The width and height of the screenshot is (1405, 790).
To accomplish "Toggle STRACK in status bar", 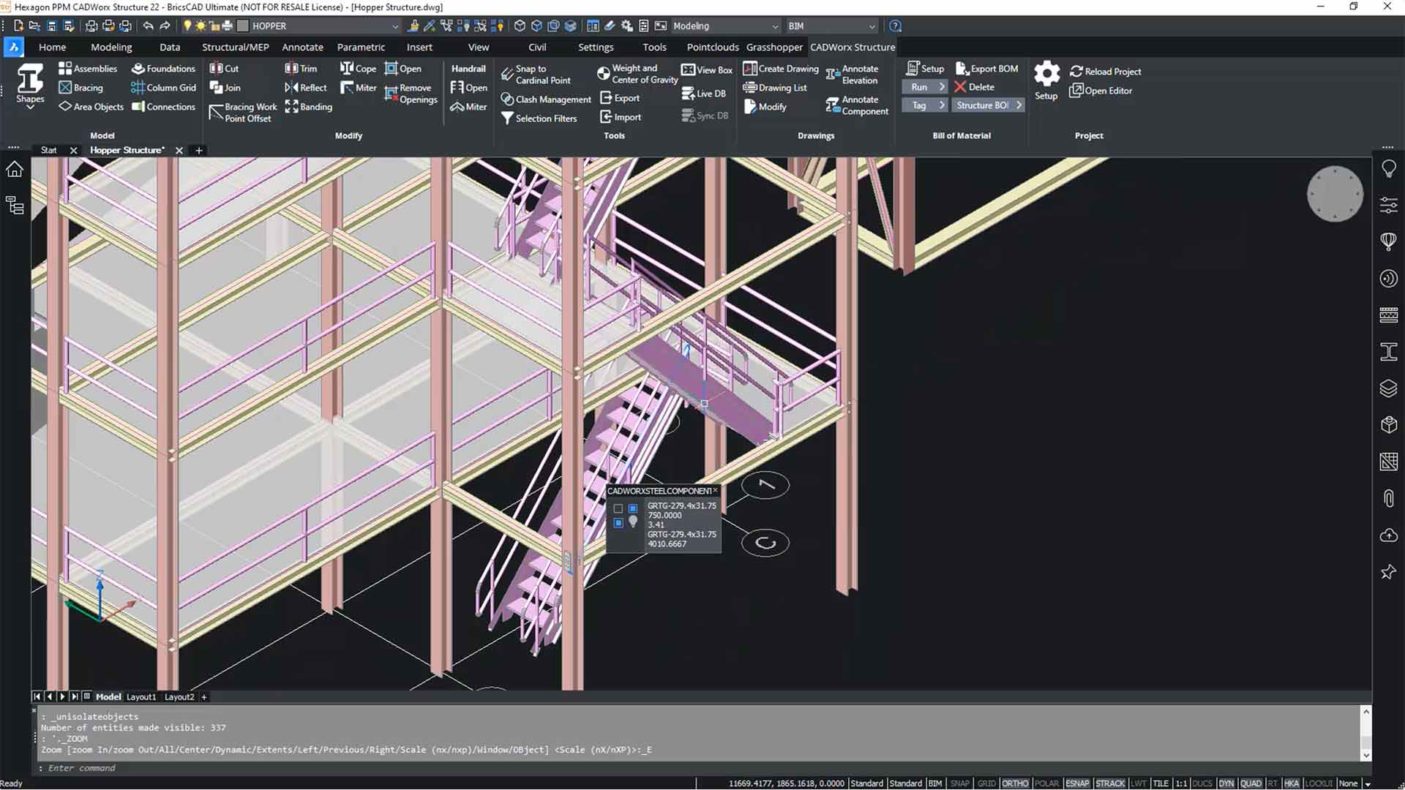I will [1110, 784].
